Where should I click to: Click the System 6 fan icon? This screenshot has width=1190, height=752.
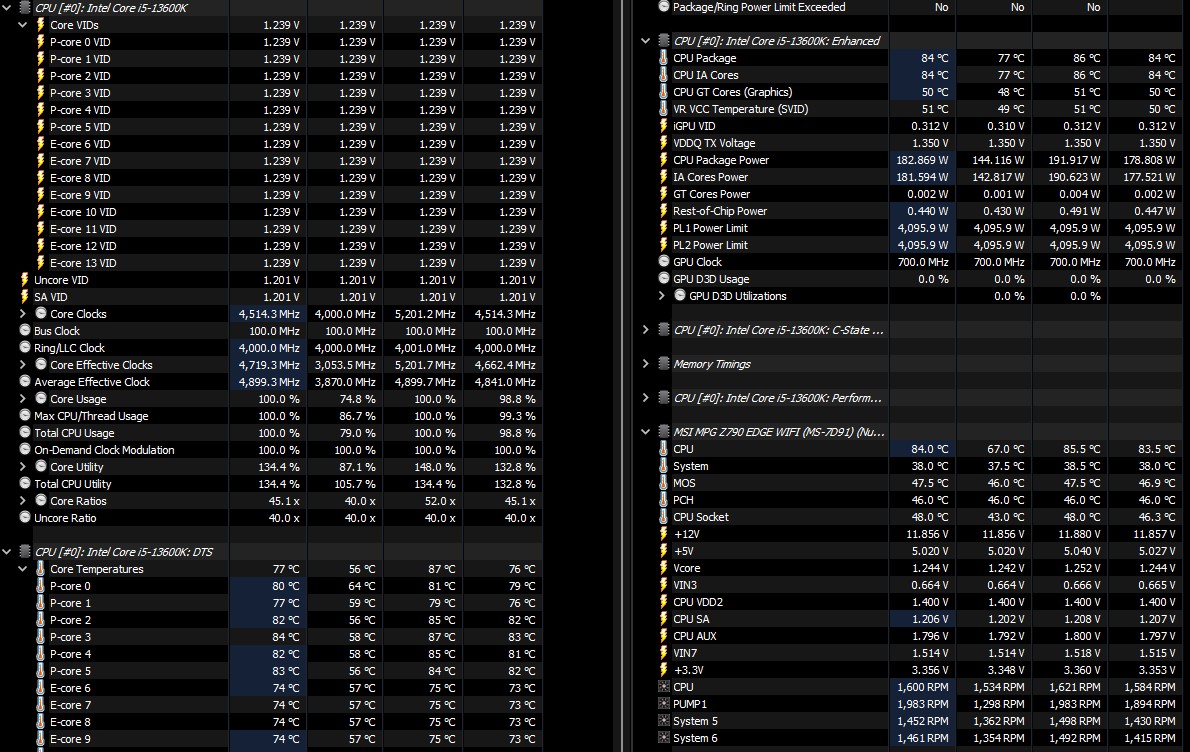664,738
